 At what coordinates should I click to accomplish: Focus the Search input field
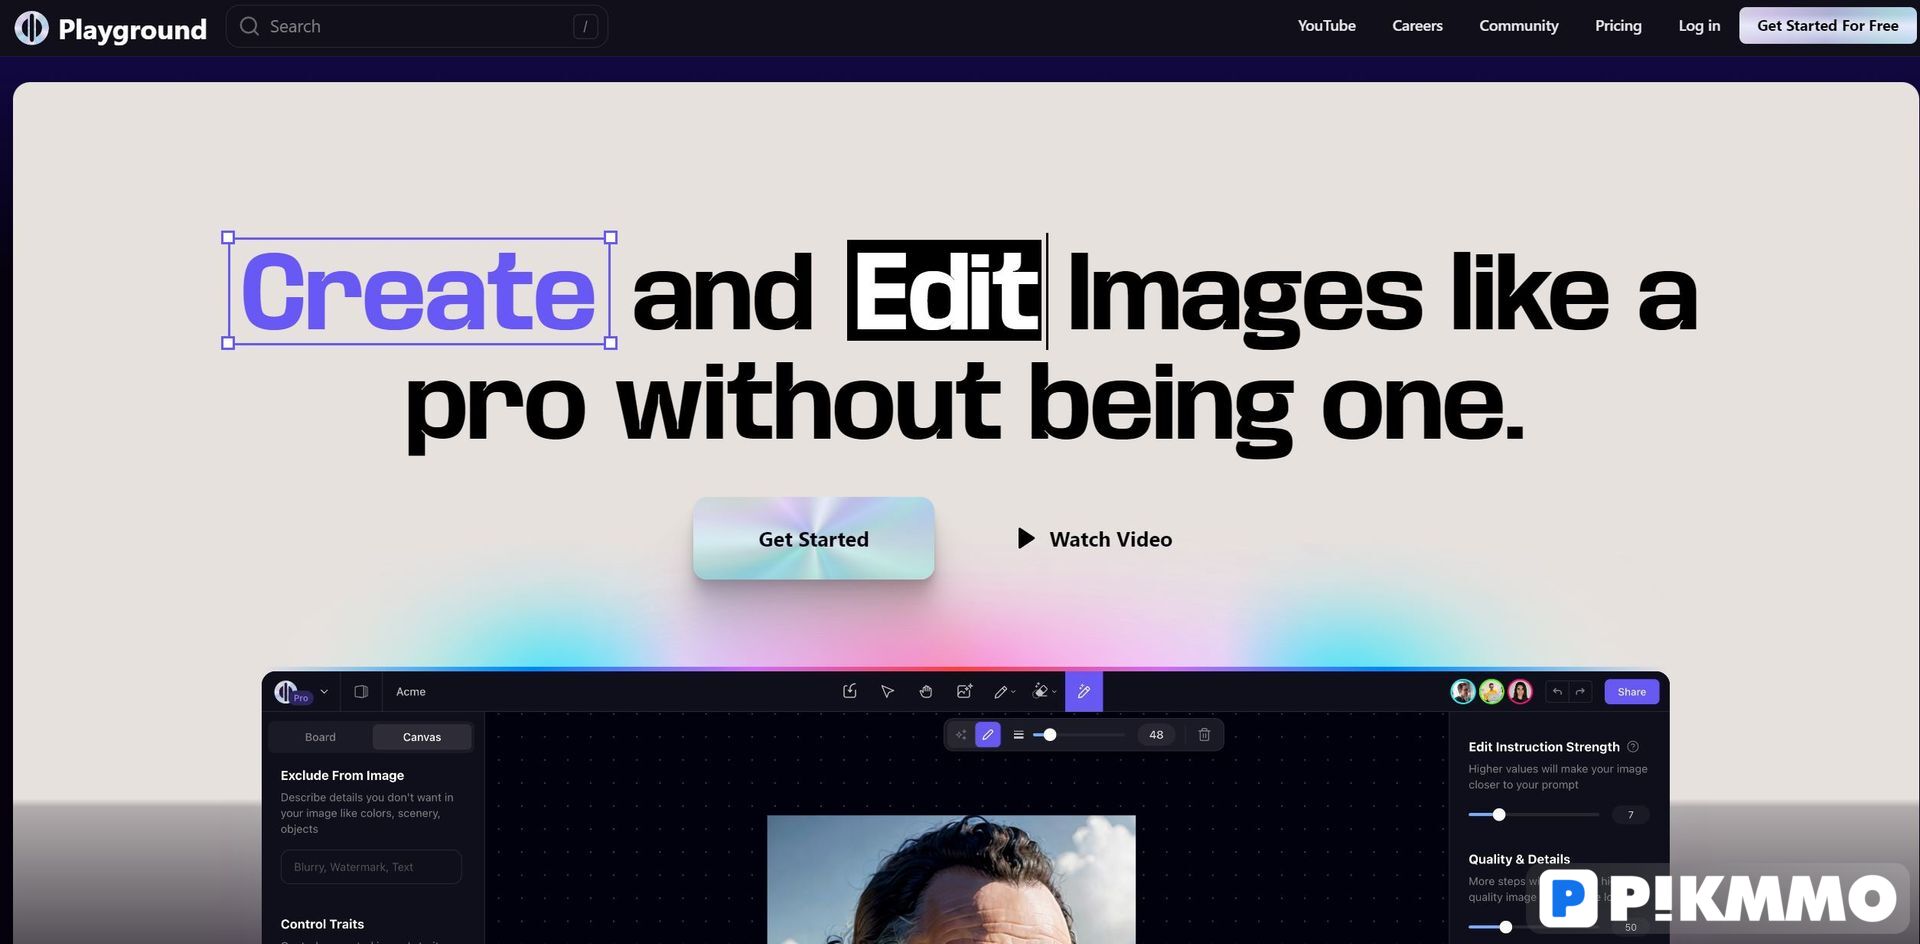[417, 26]
